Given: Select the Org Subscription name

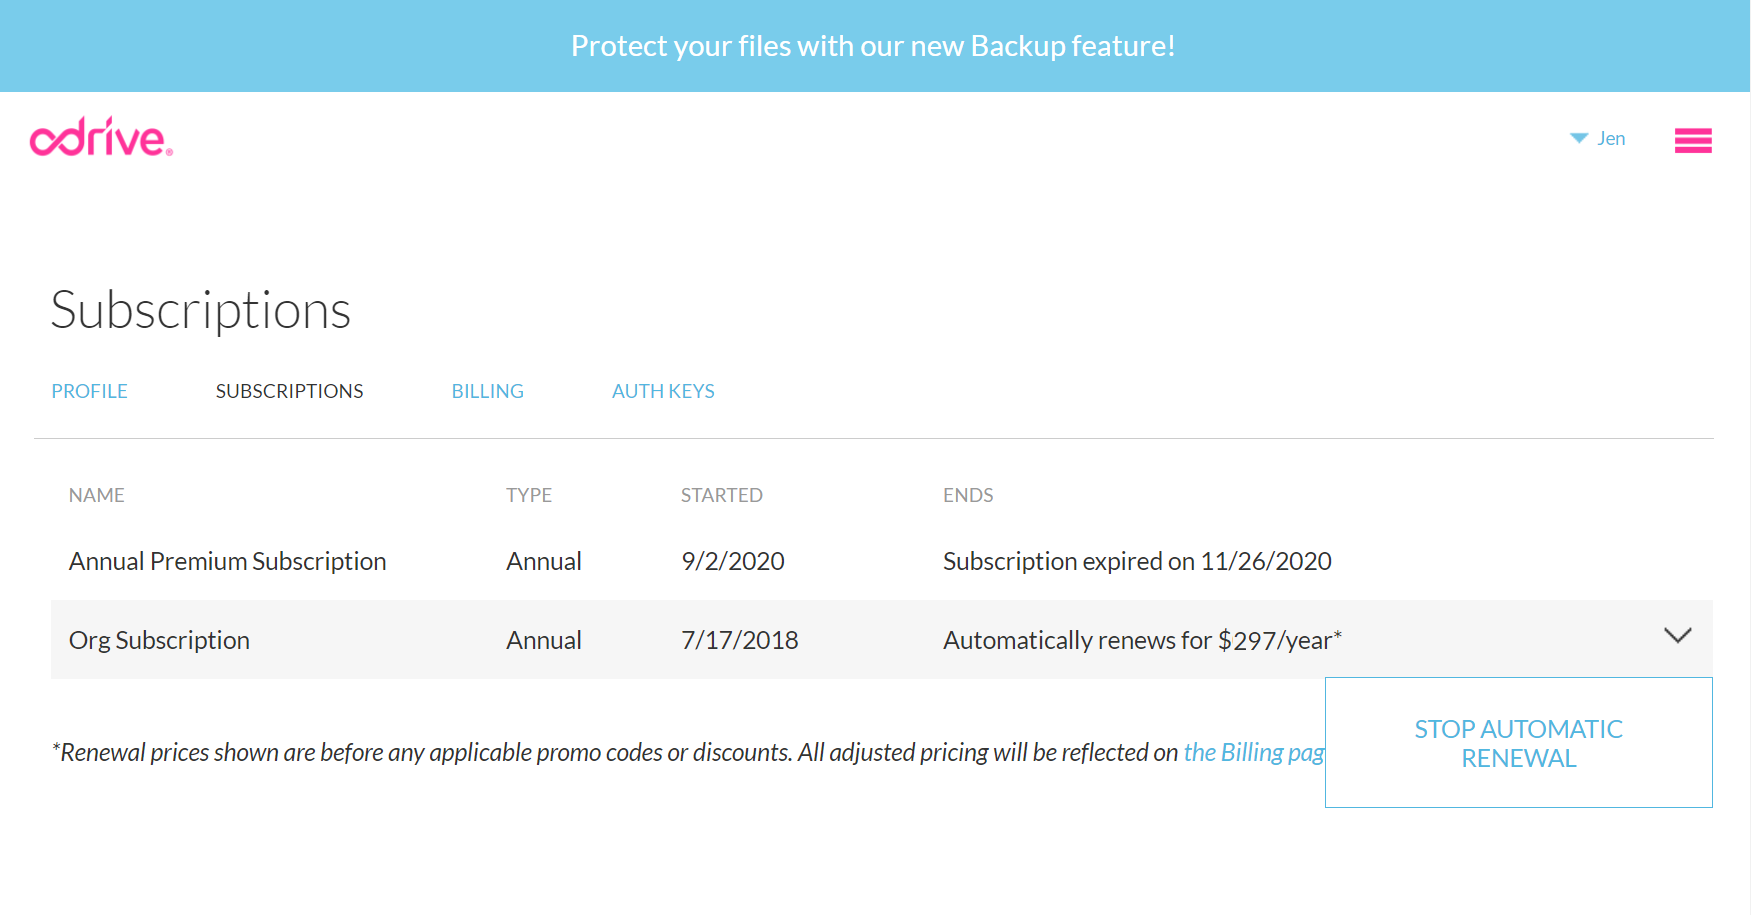Looking at the screenshot, I should 159,640.
